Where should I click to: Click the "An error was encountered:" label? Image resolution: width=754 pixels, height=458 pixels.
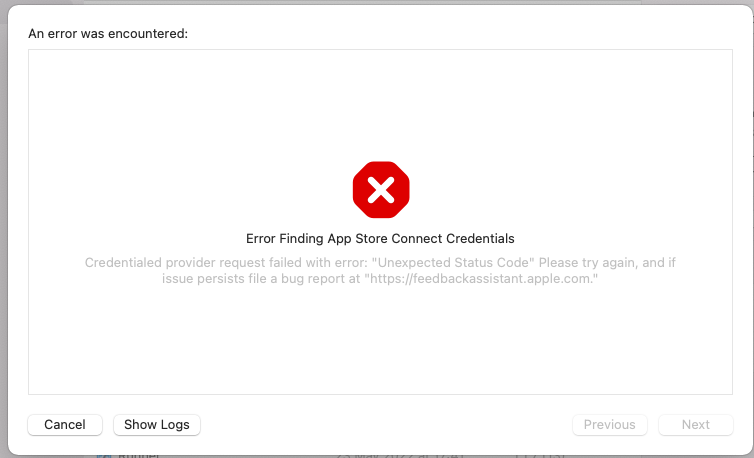pyautogui.click(x=108, y=34)
